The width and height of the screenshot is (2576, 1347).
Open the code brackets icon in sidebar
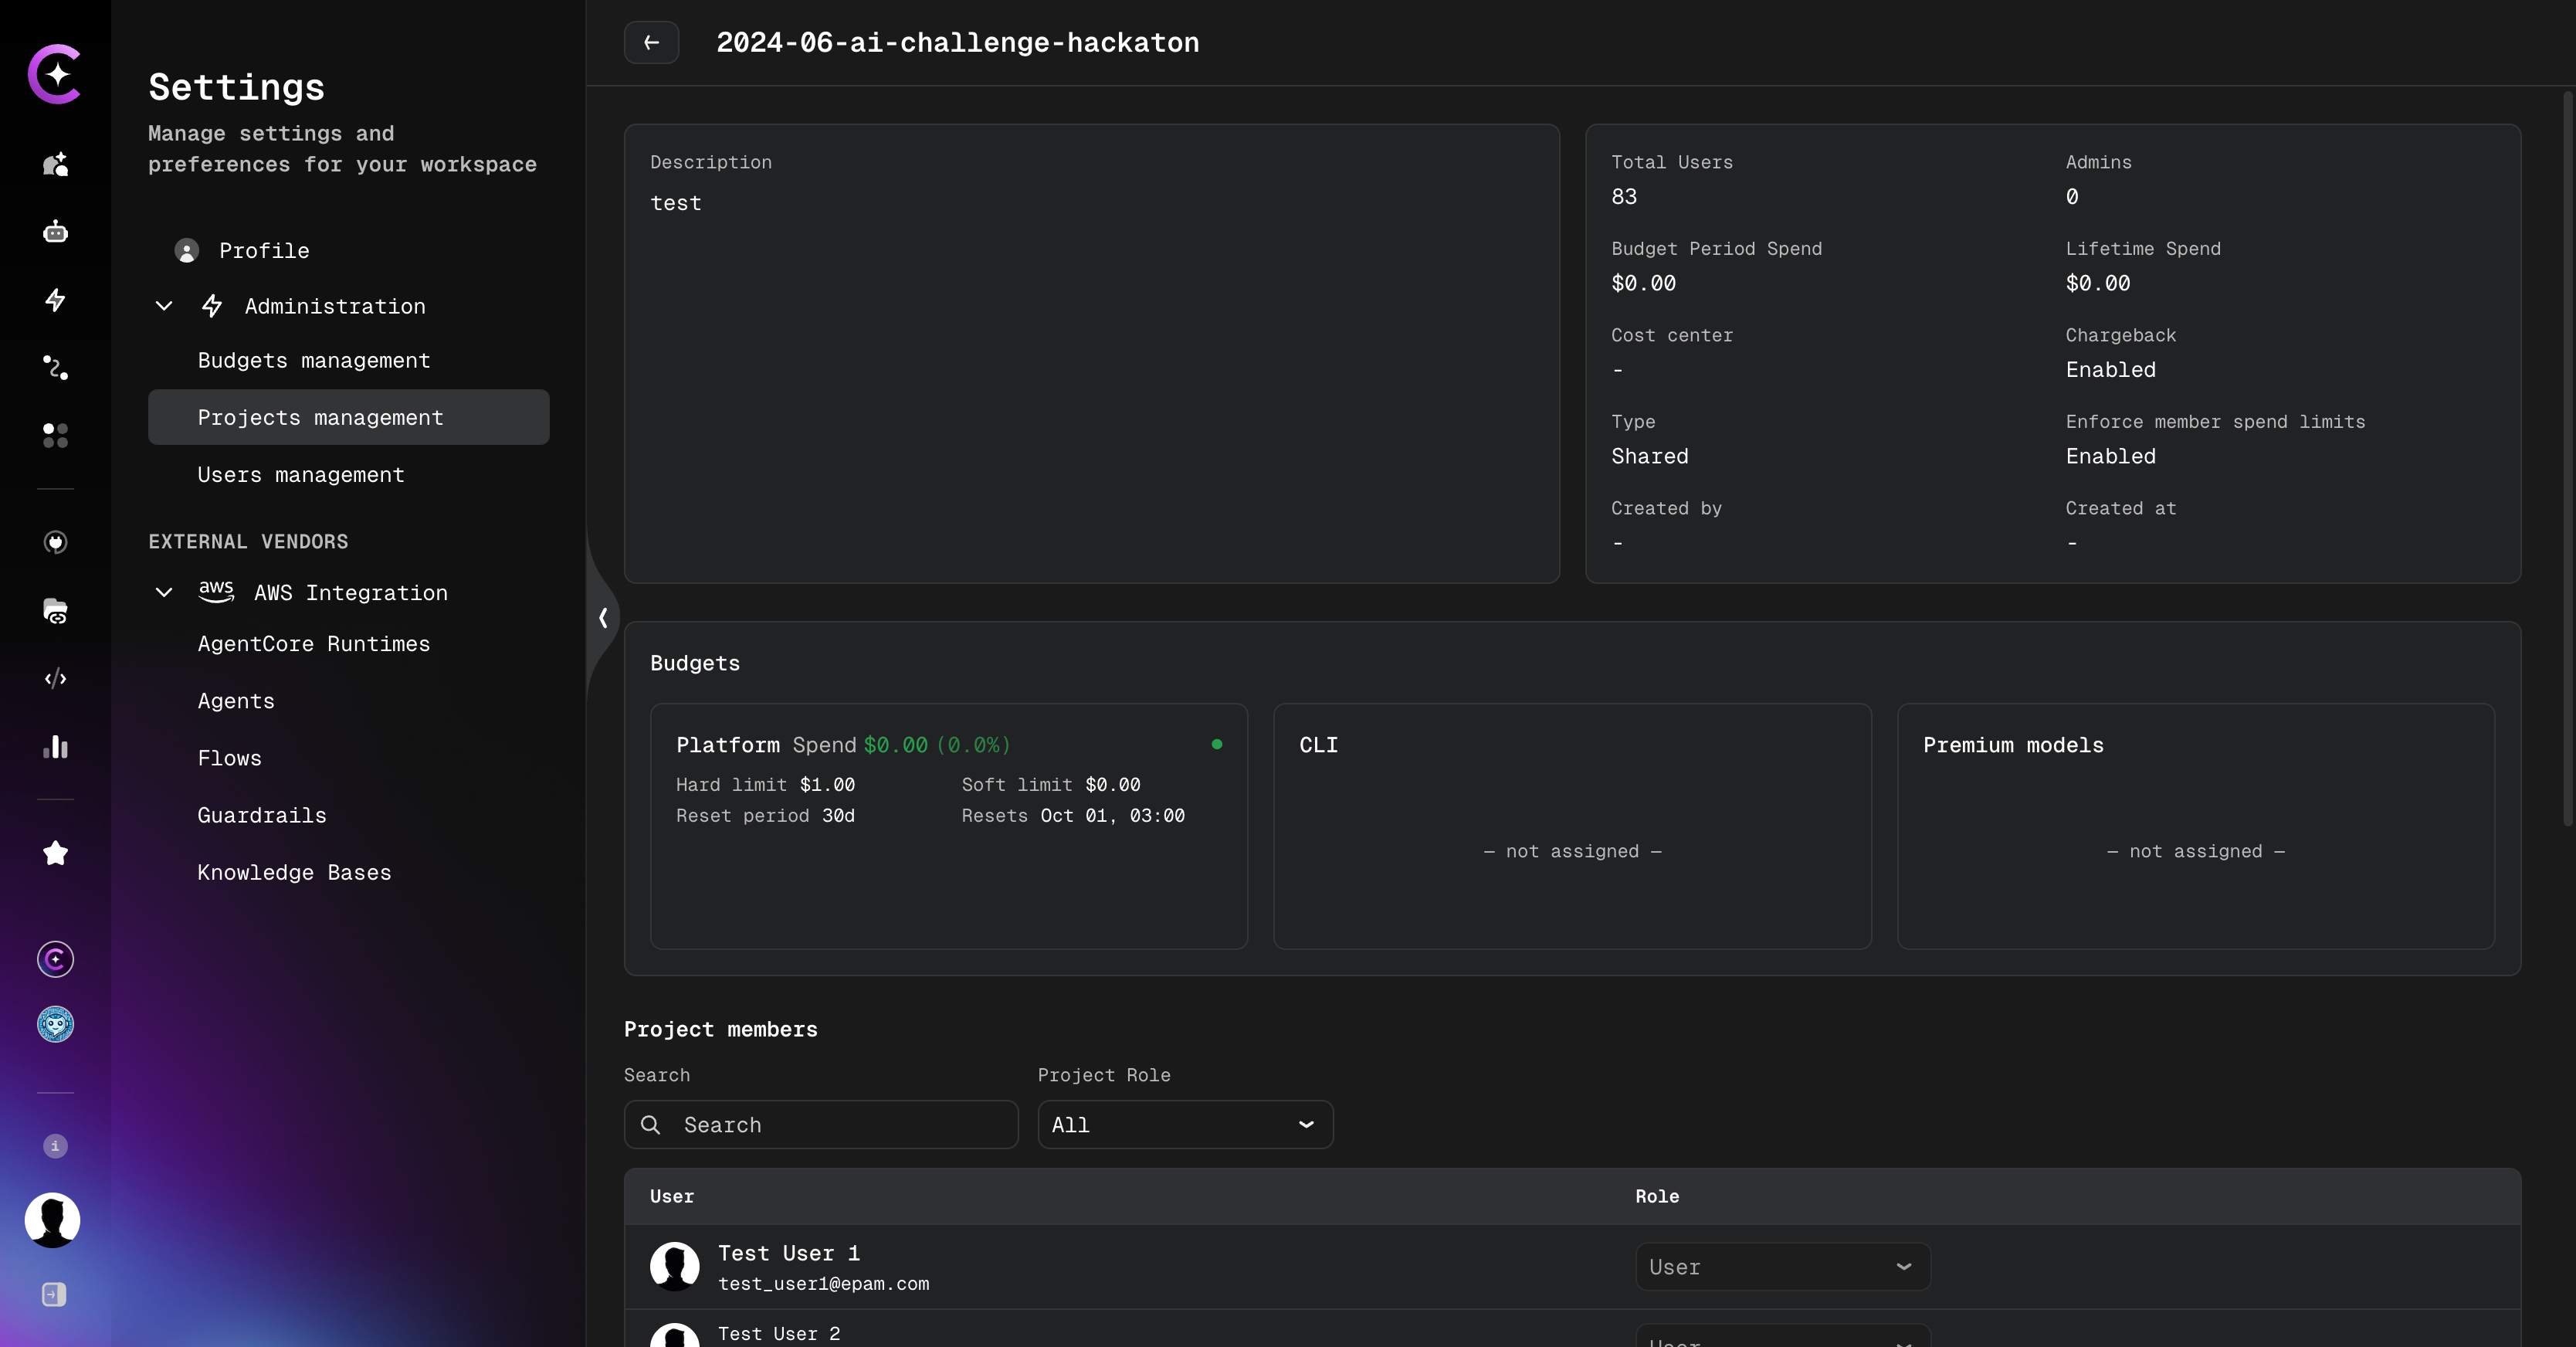click(x=55, y=679)
